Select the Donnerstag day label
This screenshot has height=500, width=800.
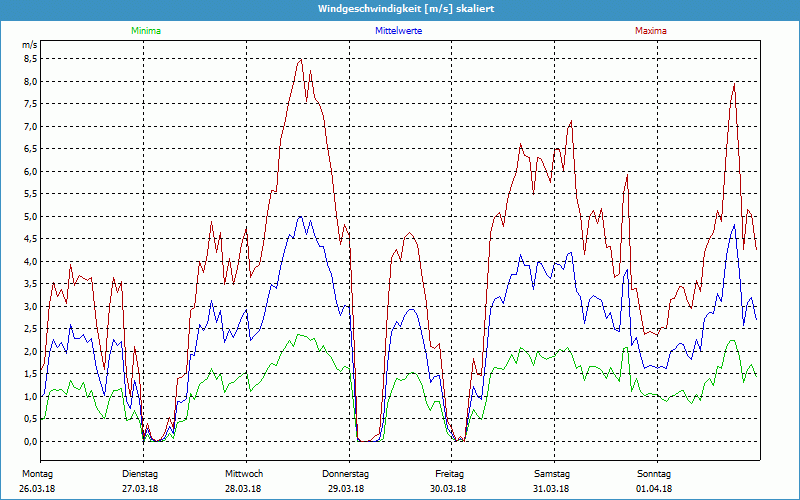pyautogui.click(x=346, y=473)
